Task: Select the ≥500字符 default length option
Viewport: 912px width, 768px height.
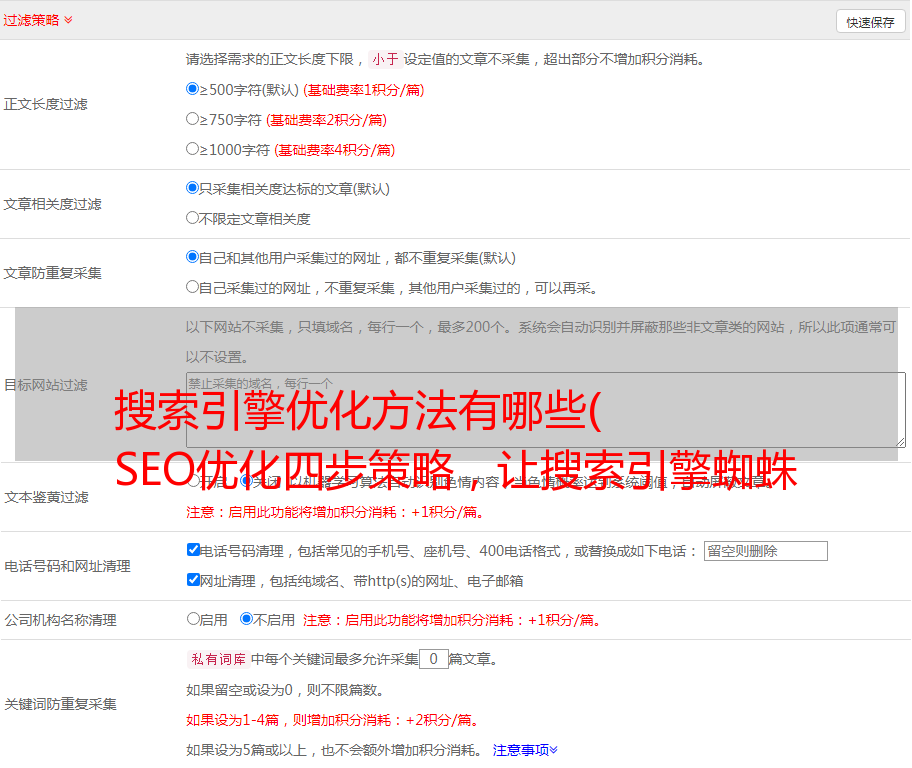Action: click(192, 89)
